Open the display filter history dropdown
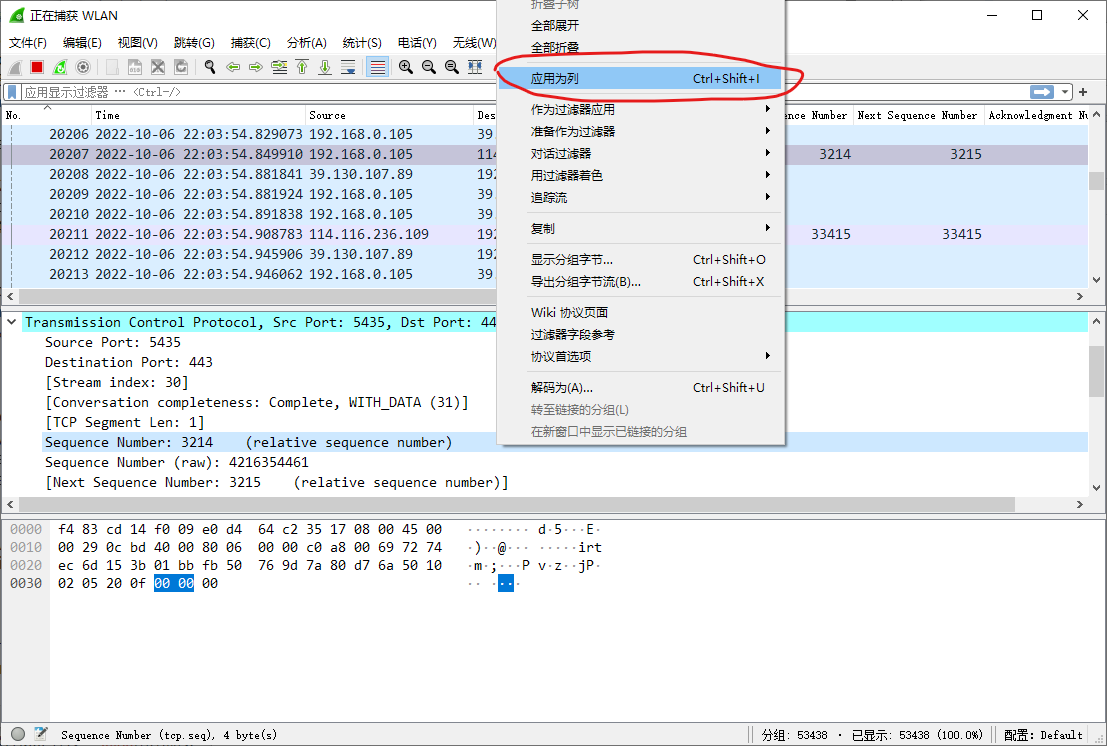The image size is (1107, 746). coord(1066,92)
